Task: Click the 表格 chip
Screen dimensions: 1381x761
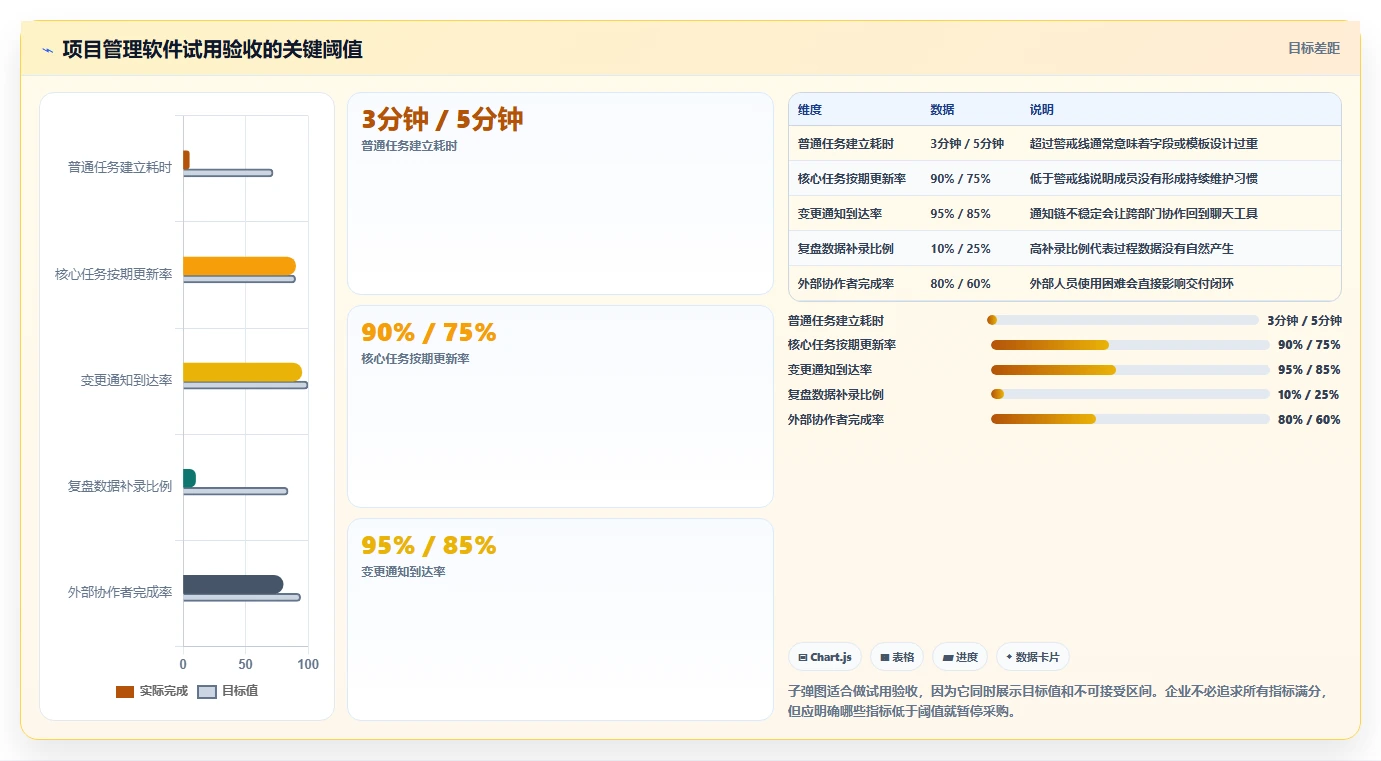Action: tap(897, 657)
